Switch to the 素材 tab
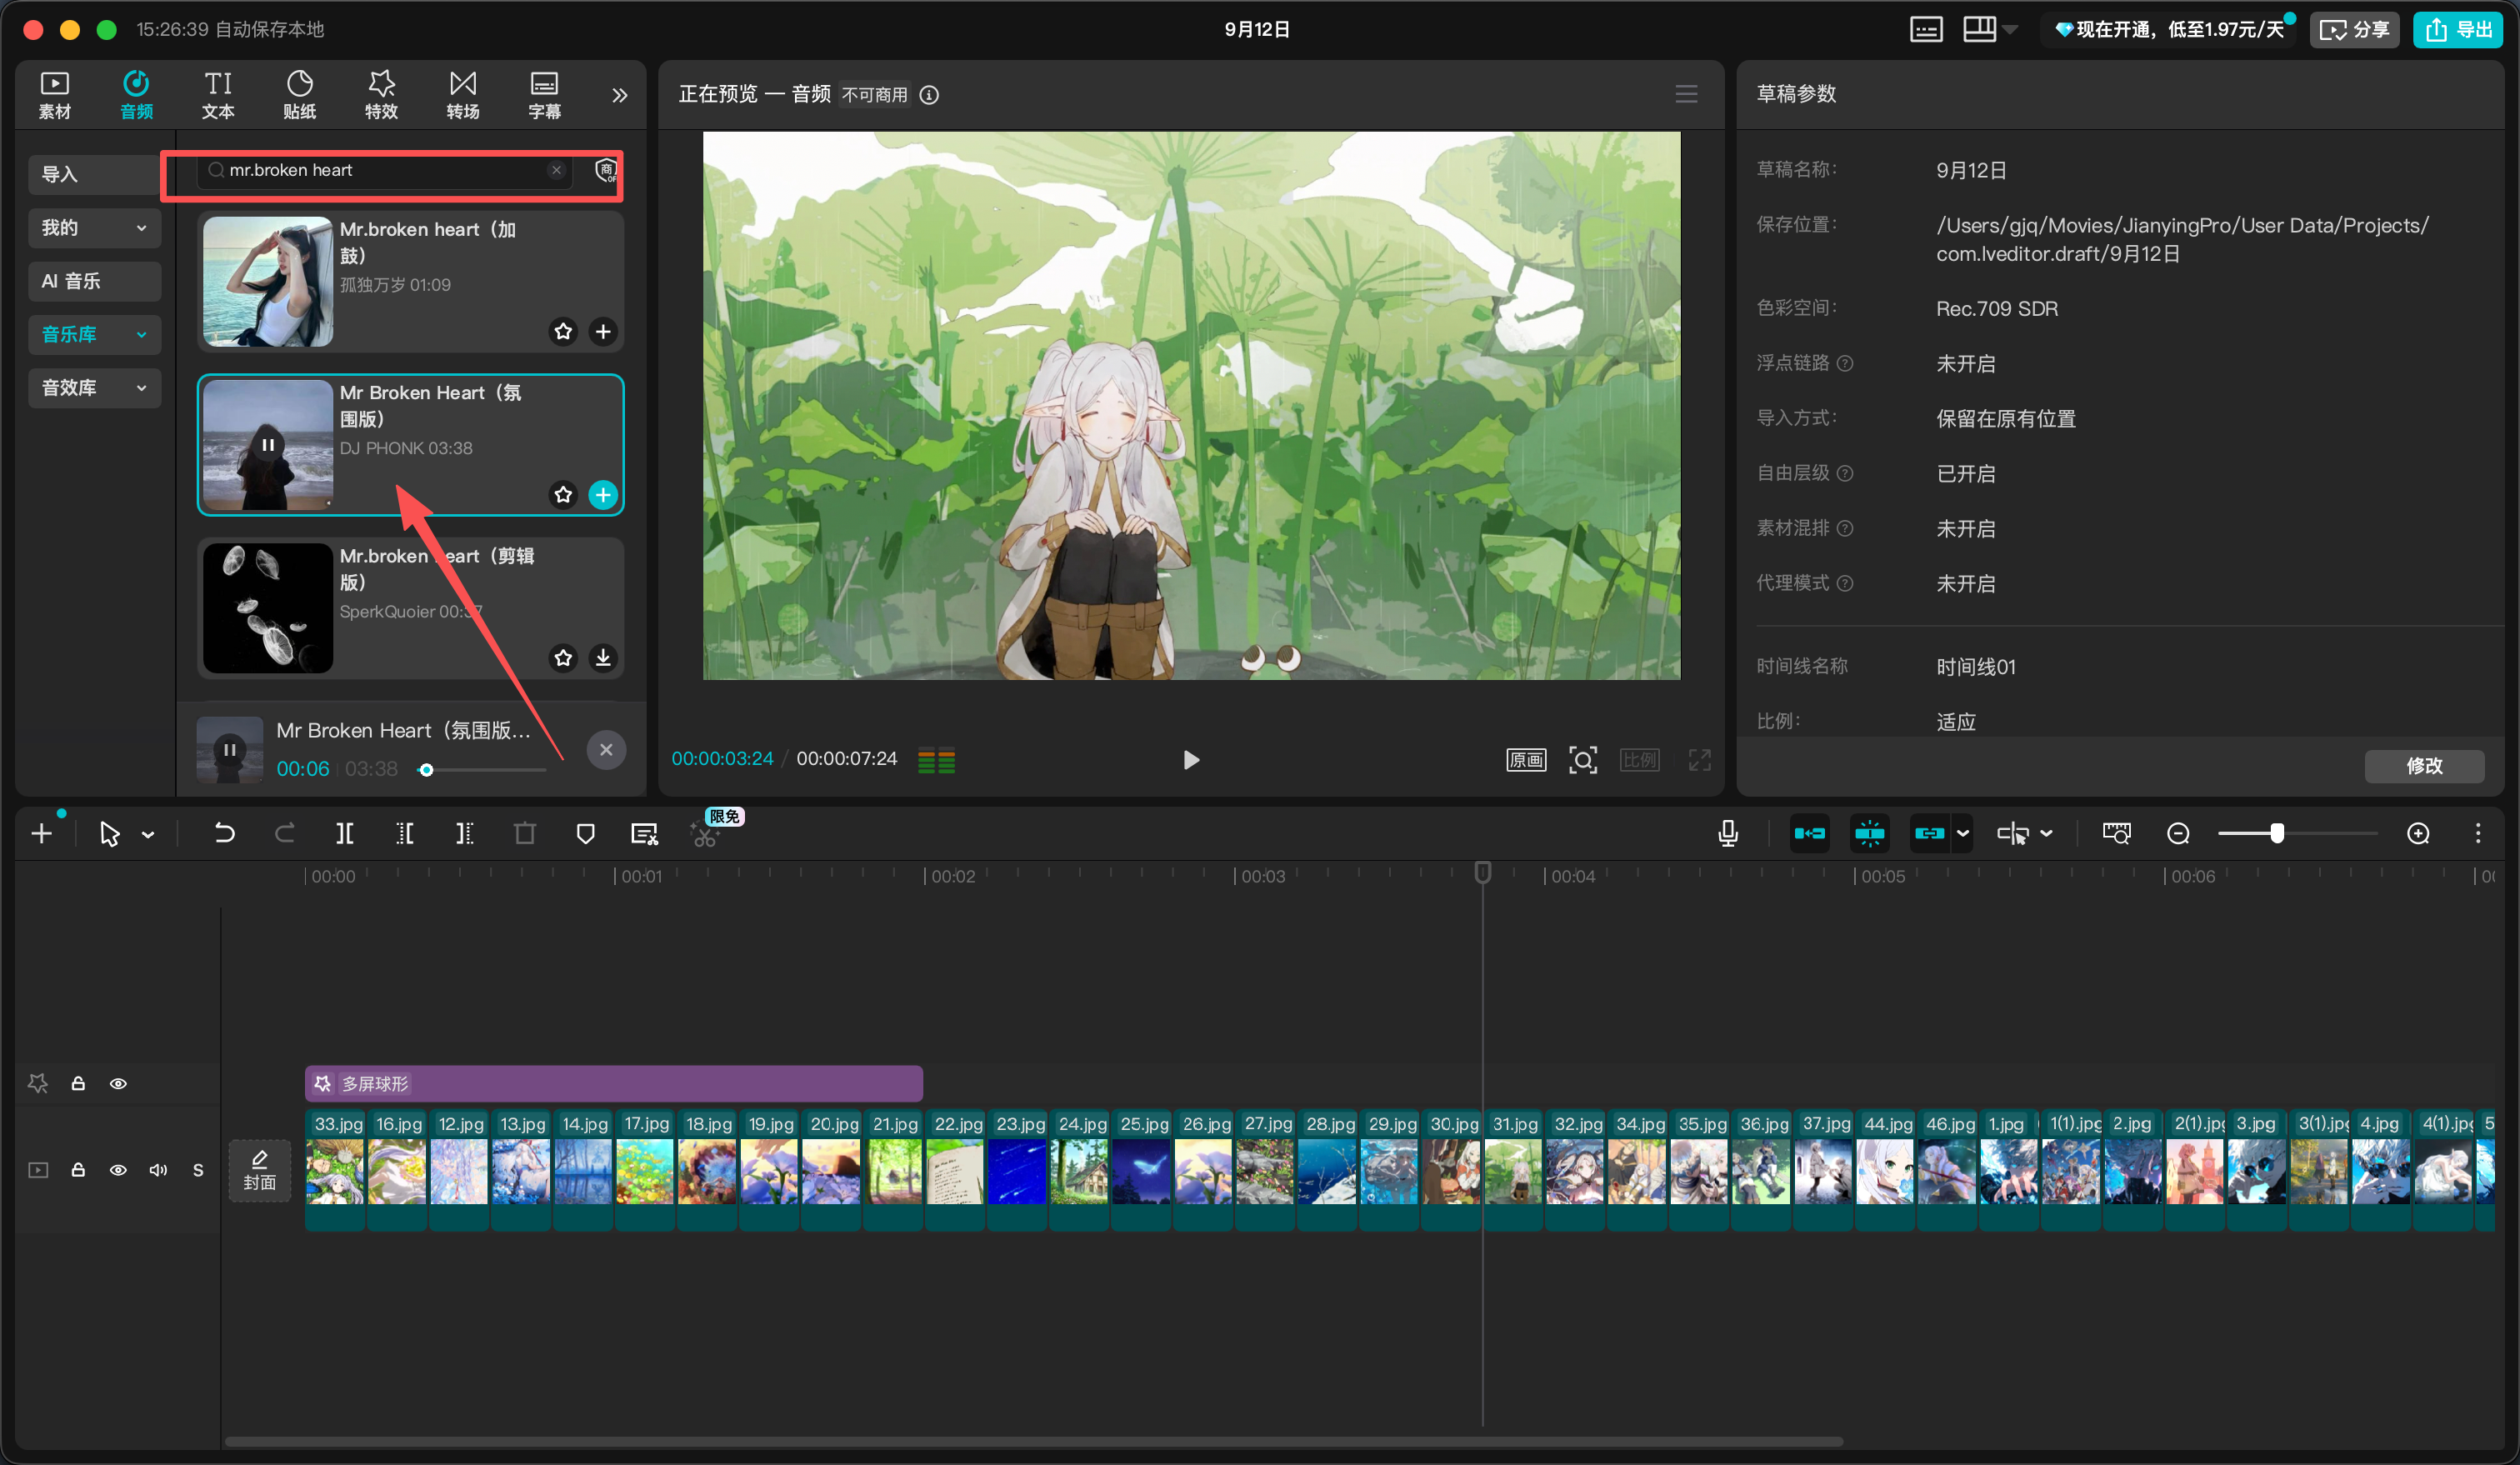Image resolution: width=2520 pixels, height=1465 pixels. [54, 95]
